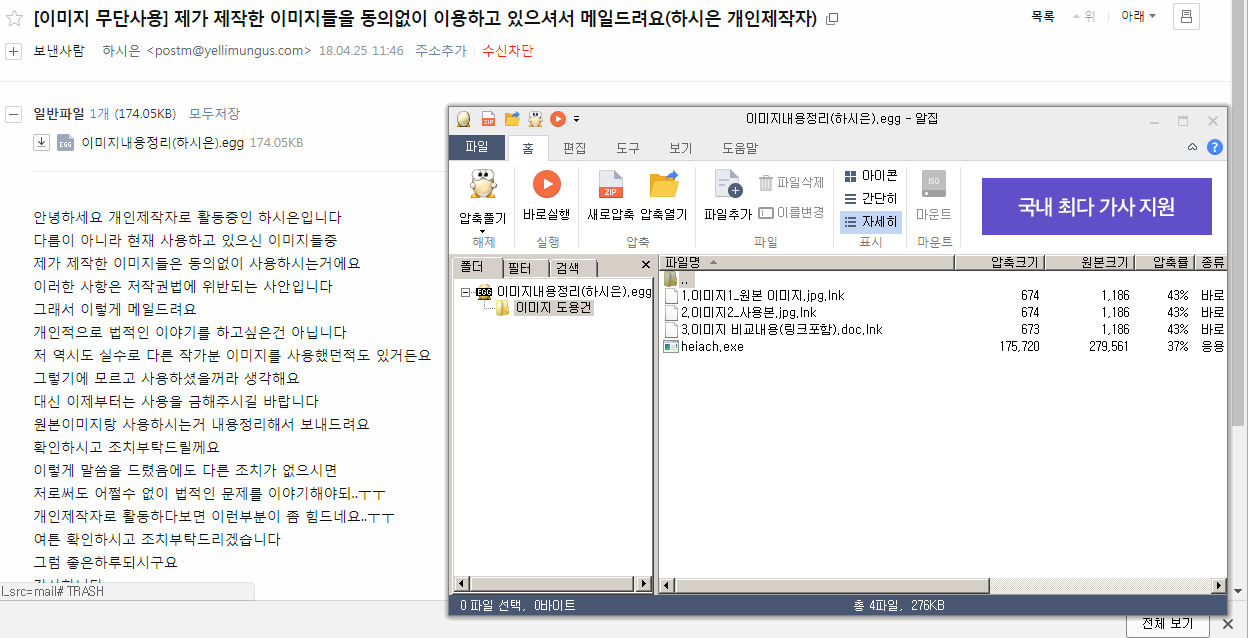
Task: Switch to the 검색 panel tab
Action: (567, 268)
